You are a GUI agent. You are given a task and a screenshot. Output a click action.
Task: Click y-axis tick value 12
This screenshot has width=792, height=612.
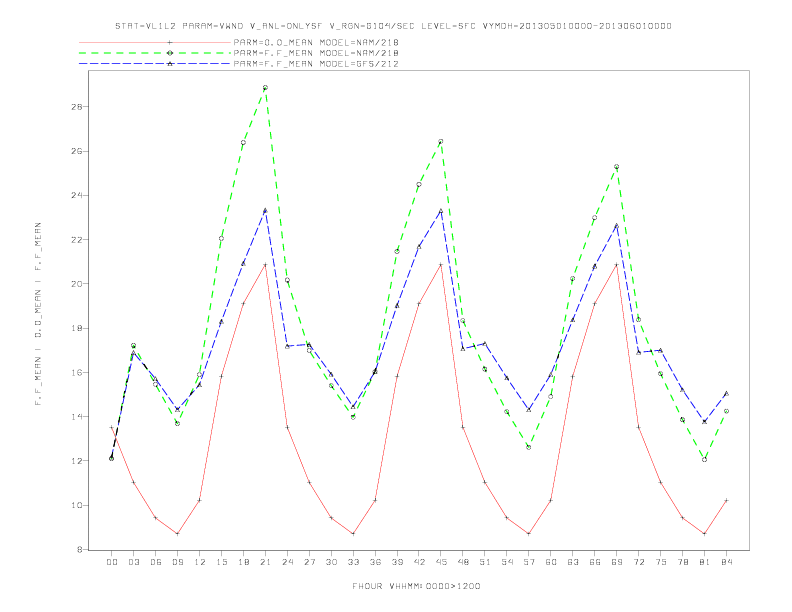click(x=76, y=461)
